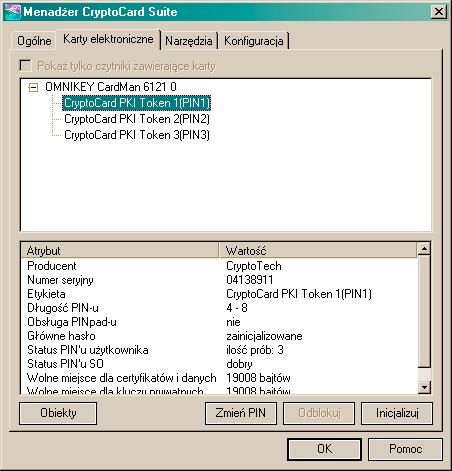
Task: Go to the Konfiguracja tab
Action: 254,41
